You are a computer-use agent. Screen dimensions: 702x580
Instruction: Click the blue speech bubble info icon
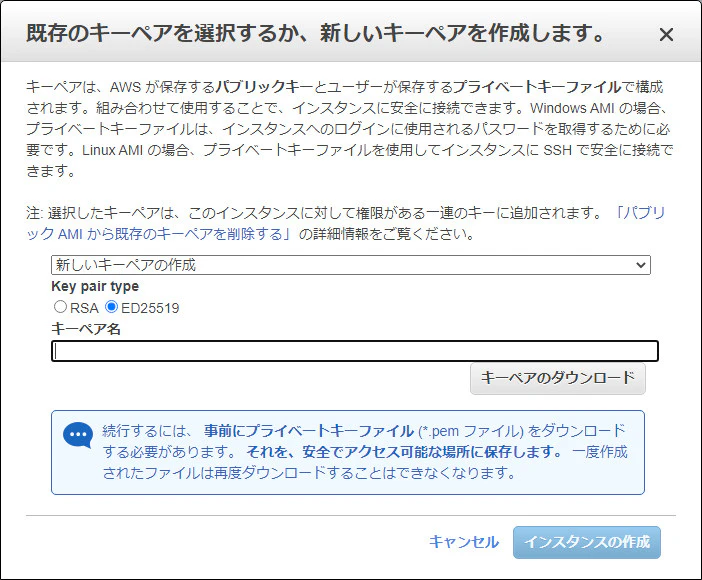[78, 435]
